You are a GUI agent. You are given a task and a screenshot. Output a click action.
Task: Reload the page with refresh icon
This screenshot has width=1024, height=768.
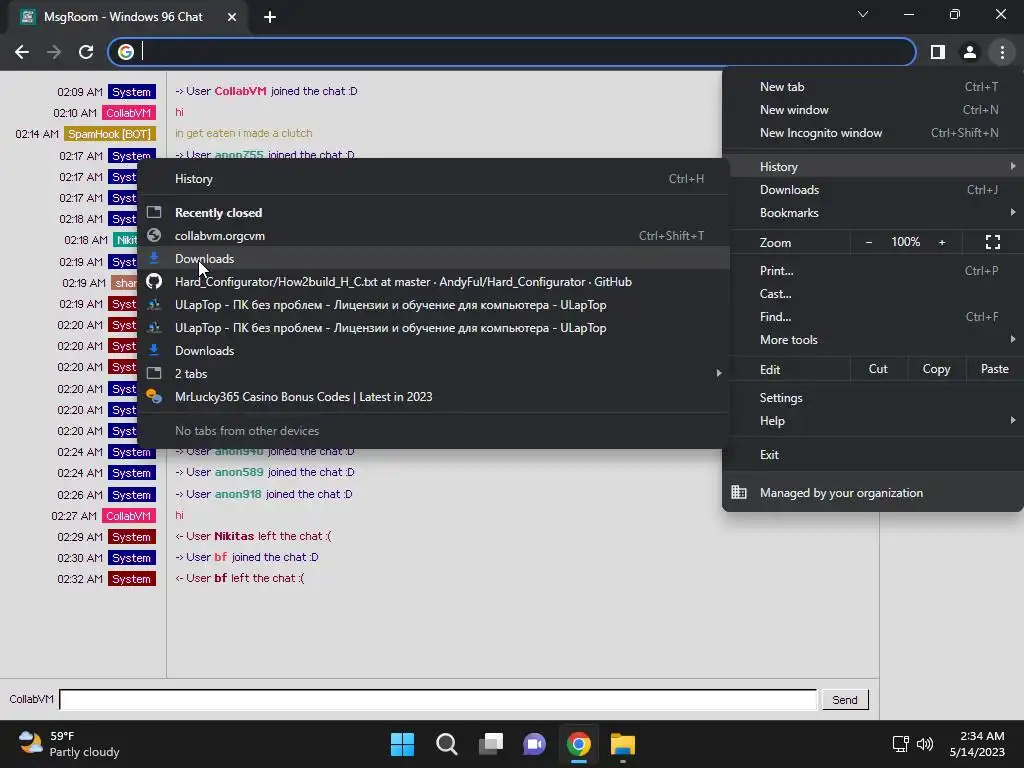pos(86,52)
